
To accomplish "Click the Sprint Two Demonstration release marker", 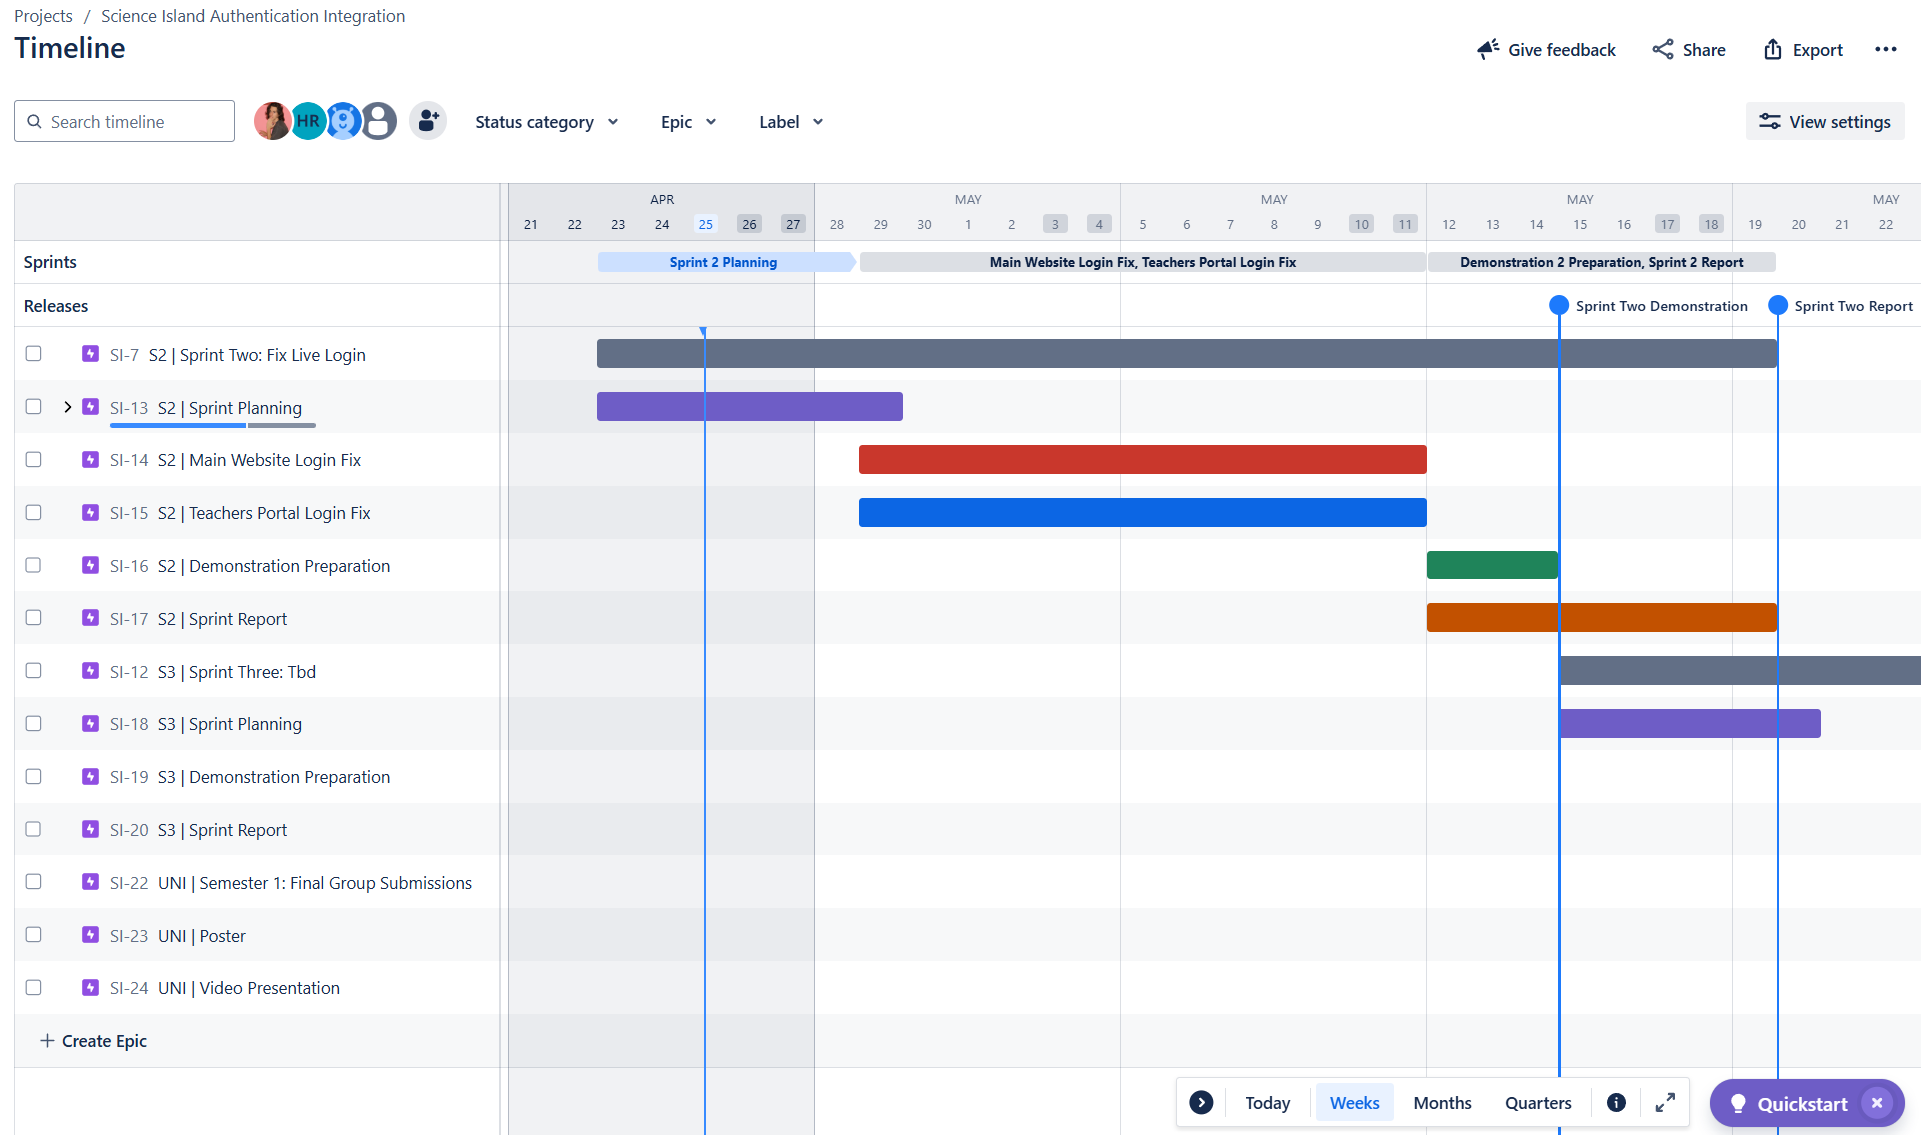I will coord(1559,305).
